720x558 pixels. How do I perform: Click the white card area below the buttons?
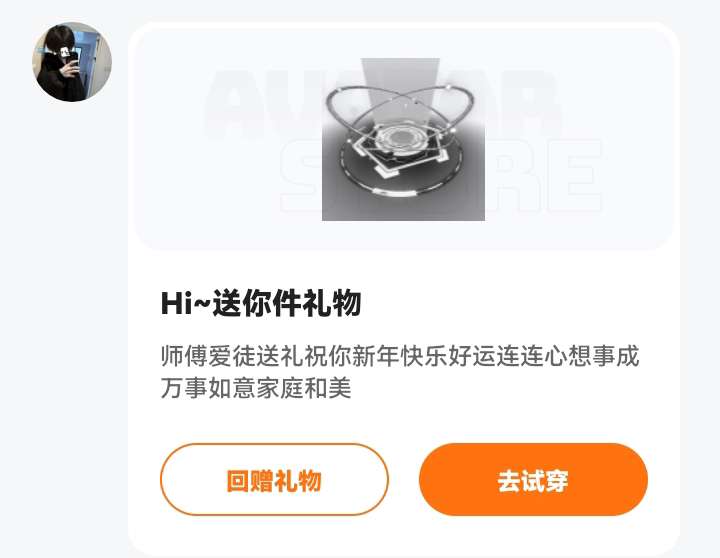pos(404,535)
